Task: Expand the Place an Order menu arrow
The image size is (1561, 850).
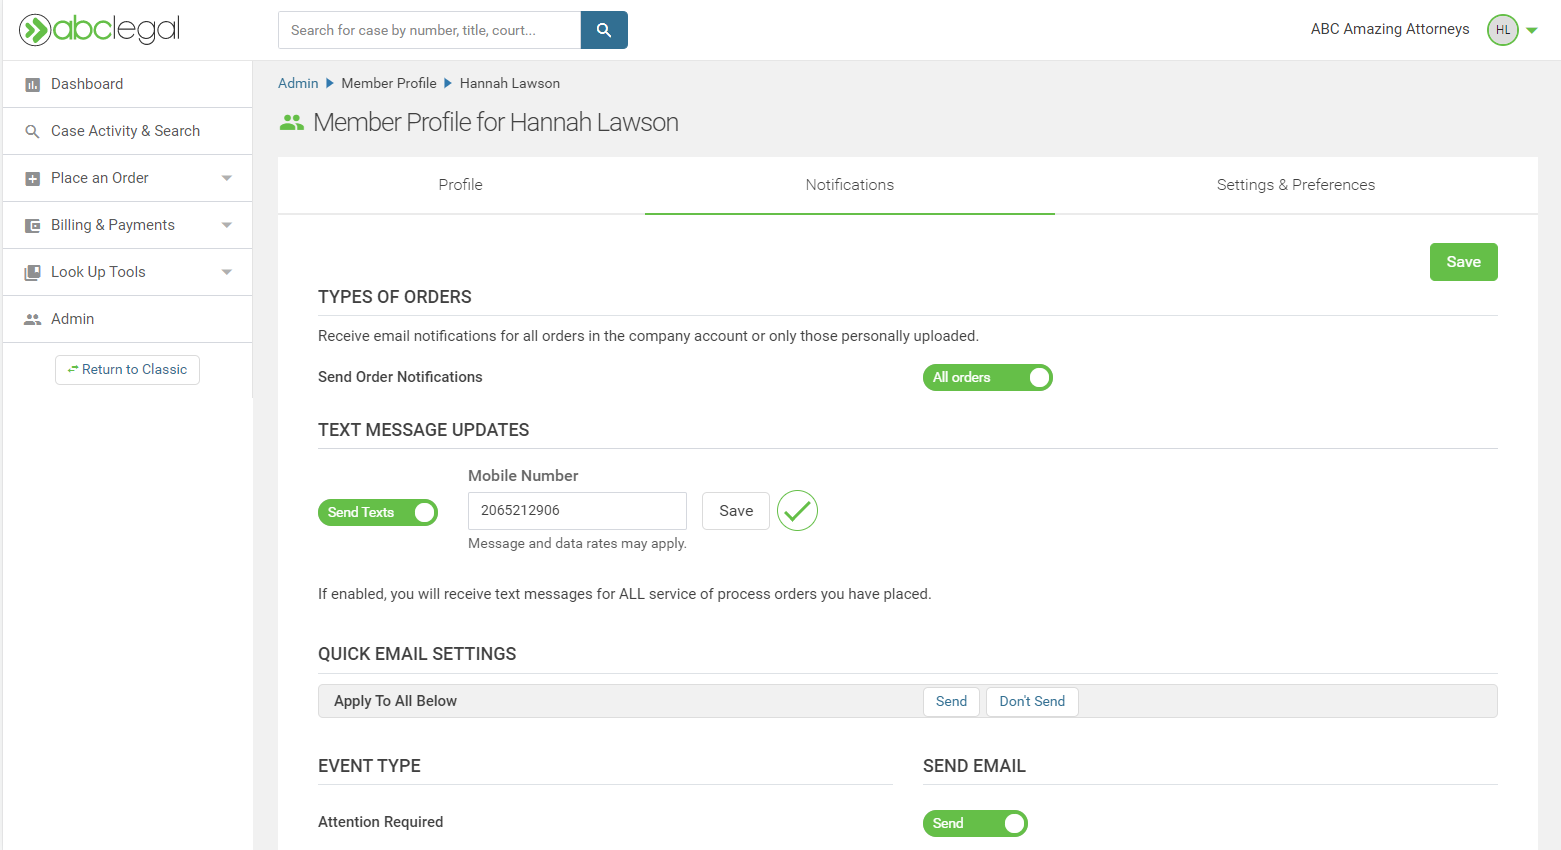Action: coord(227,179)
